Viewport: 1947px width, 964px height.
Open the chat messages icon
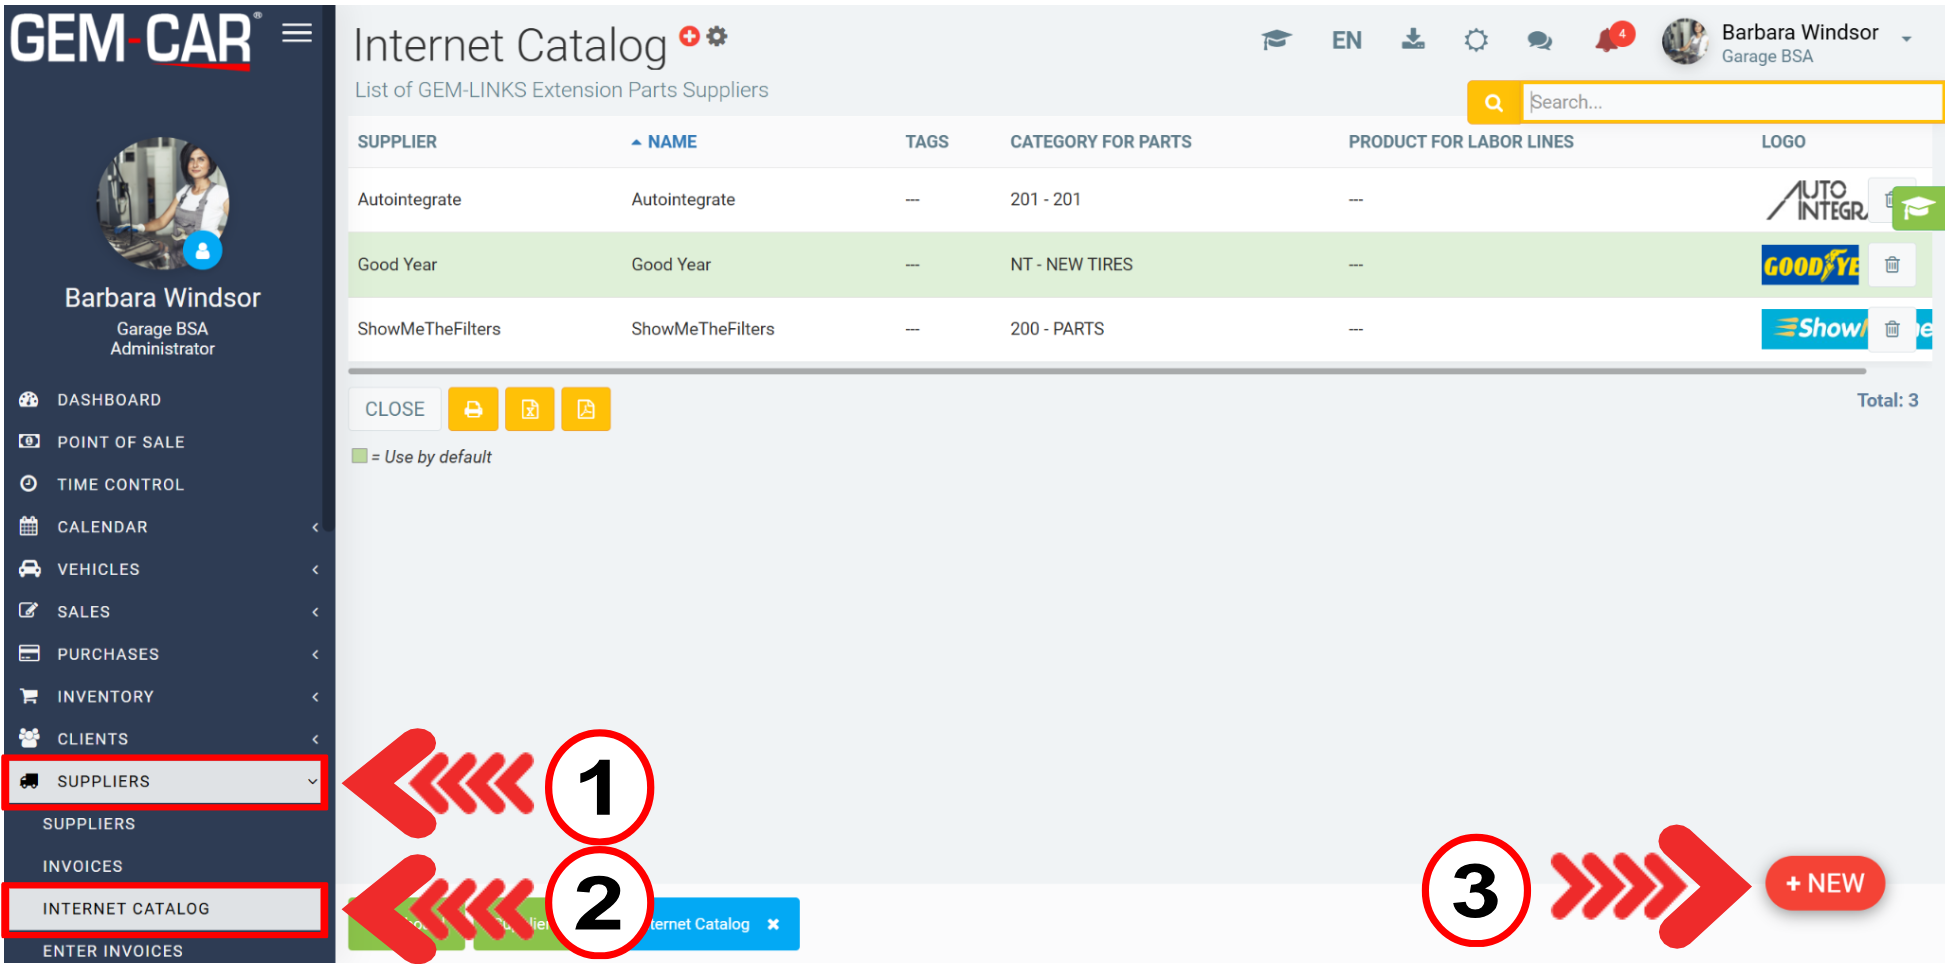pyautogui.click(x=1539, y=40)
